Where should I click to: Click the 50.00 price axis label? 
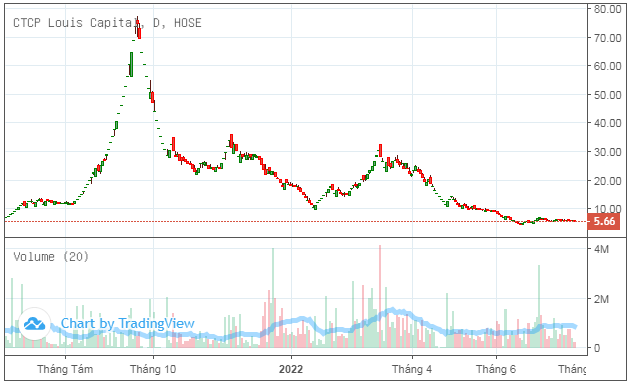click(607, 95)
